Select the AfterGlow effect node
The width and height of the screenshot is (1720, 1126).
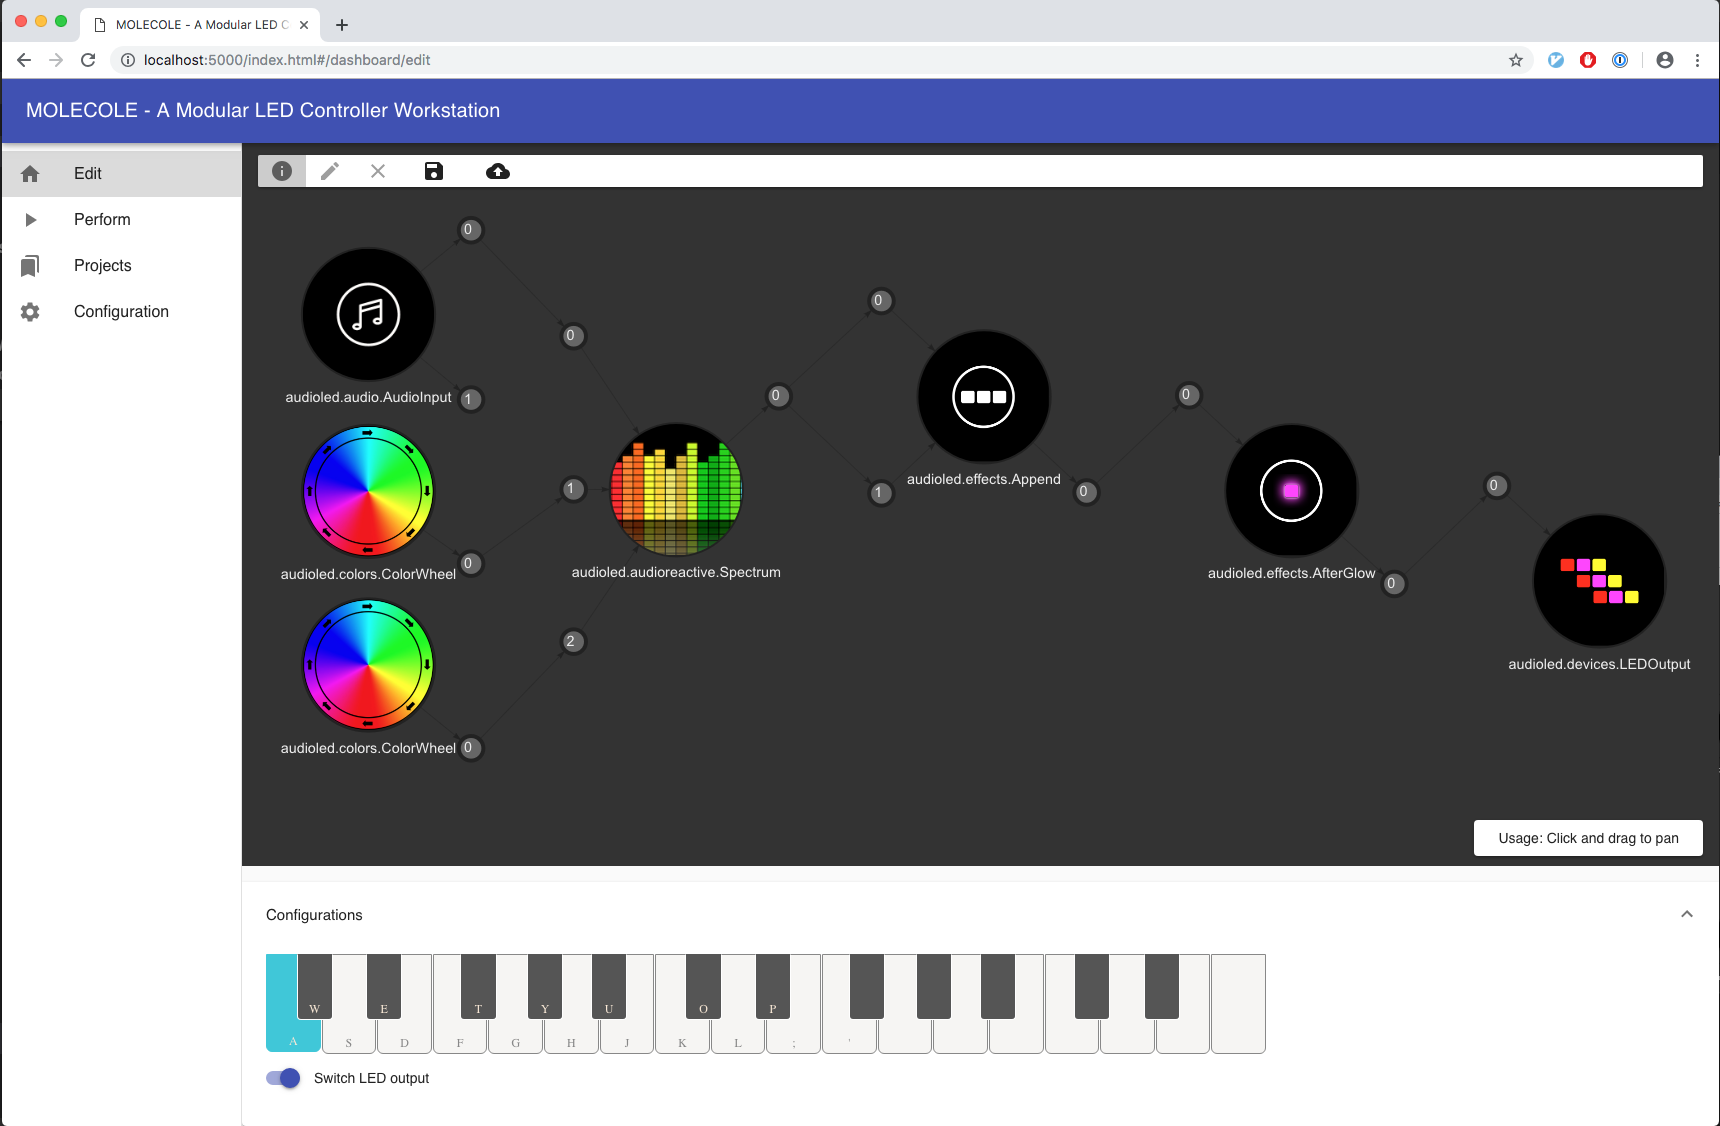click(x=1292, y=490)
